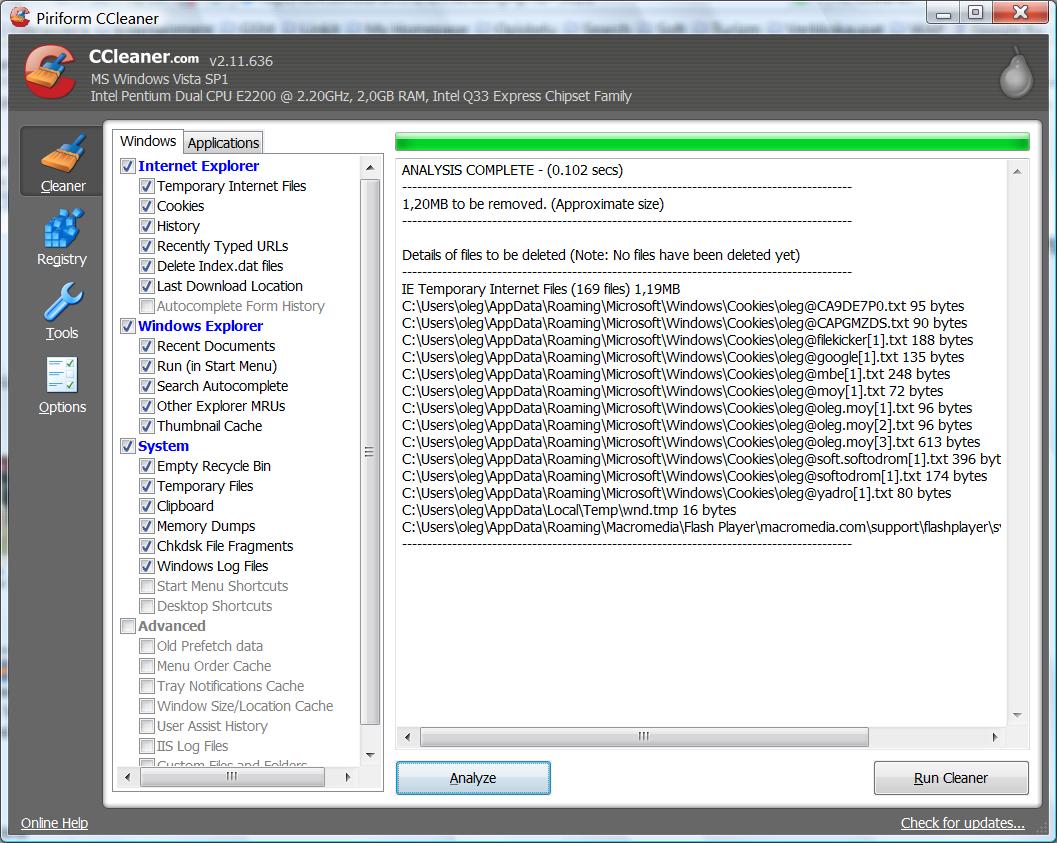The width and height of the screenshot is (1057, 843).
Task: Click options list left scroll arrow
Action: (127, 776)
